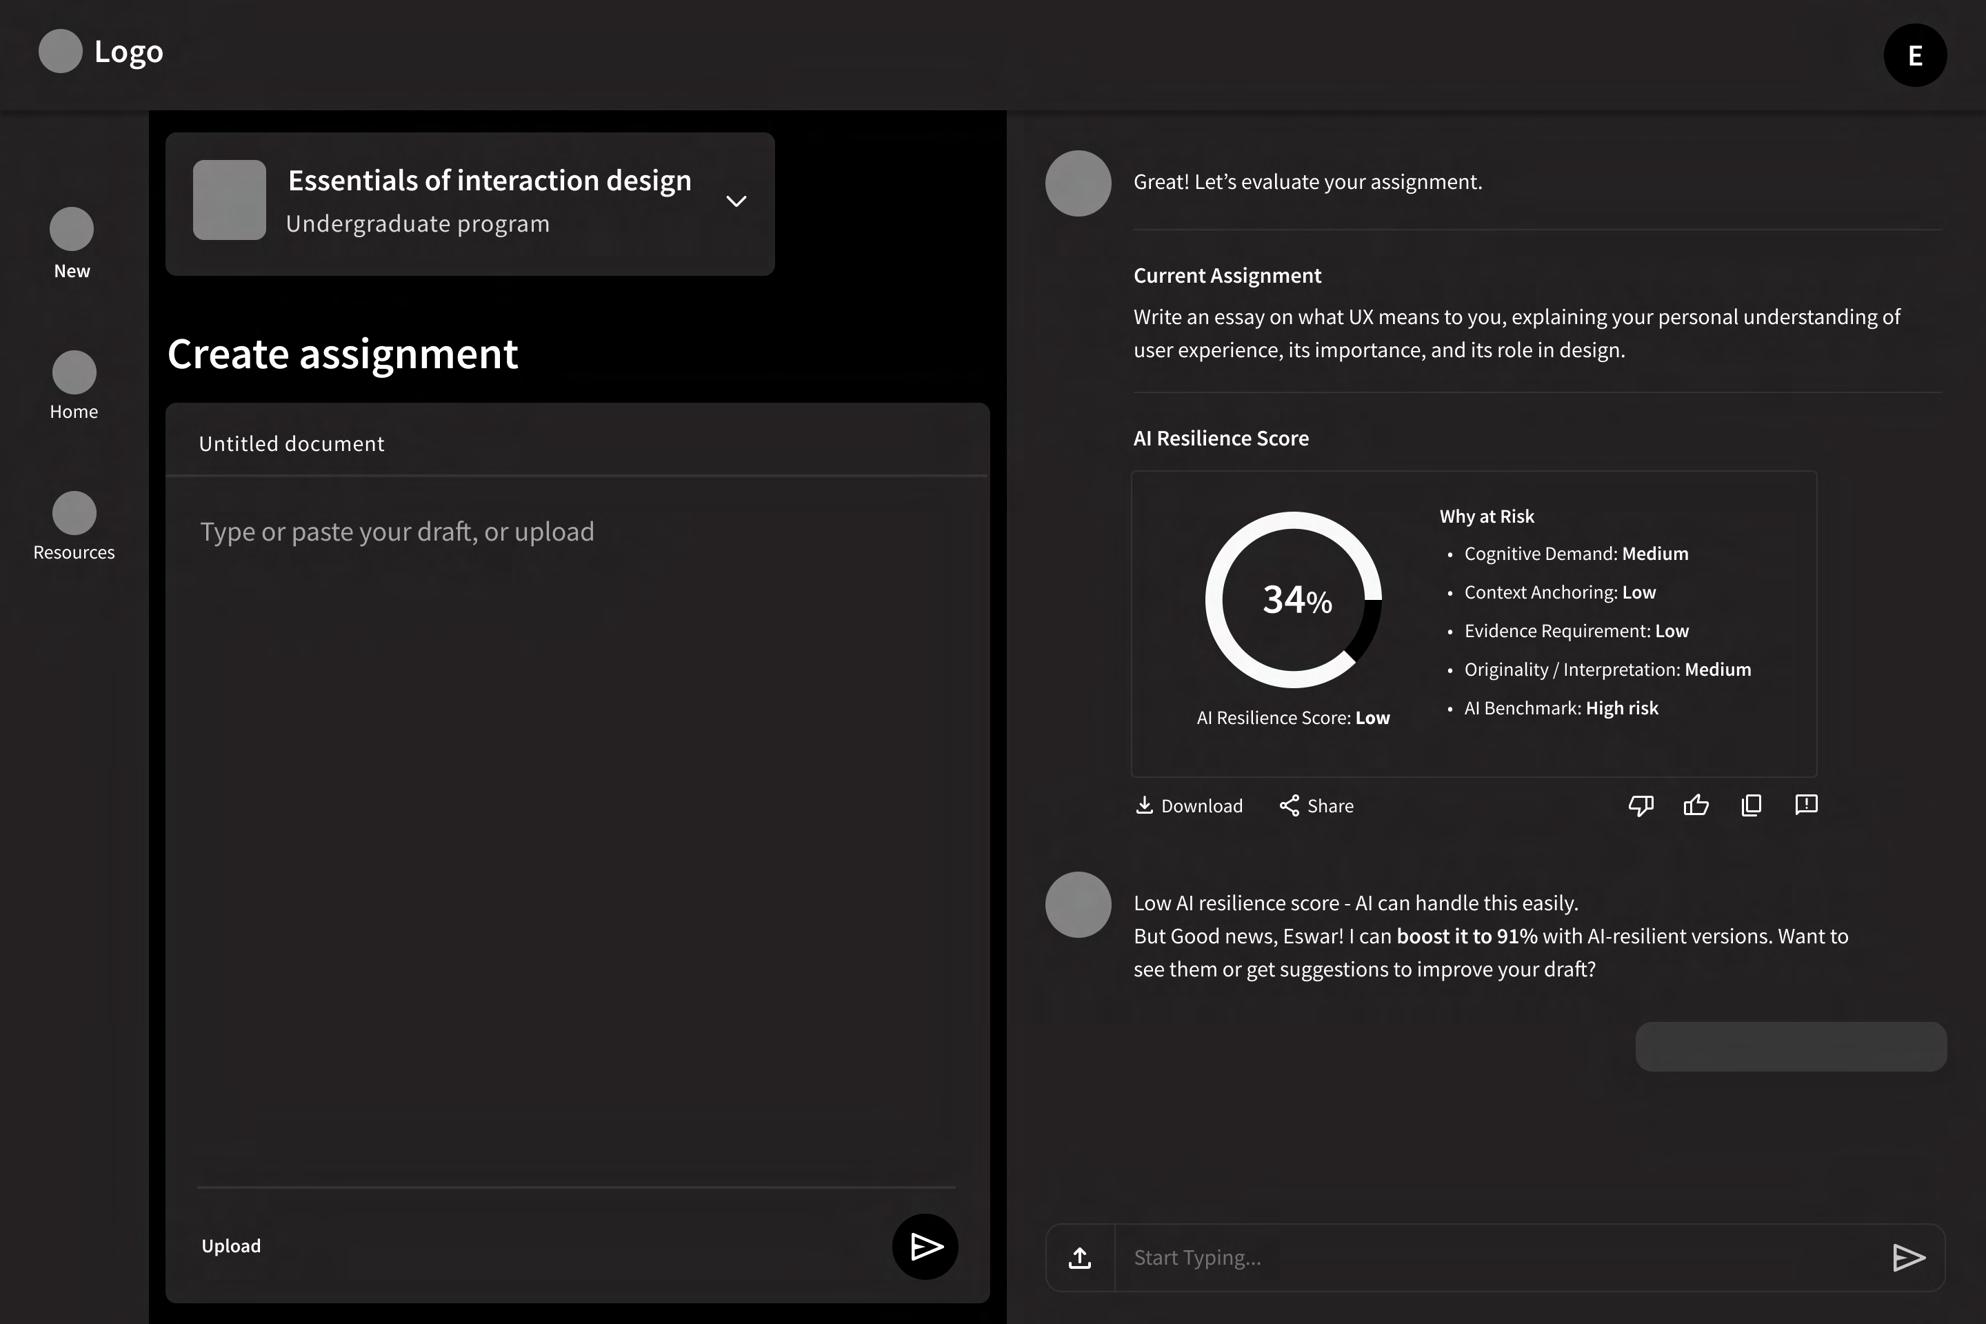The width and height of the screenshot is (1986, 1324).
Task: Click the thumbs up feedback icon
Action: pyautogui.click(x=1696, y=805)
